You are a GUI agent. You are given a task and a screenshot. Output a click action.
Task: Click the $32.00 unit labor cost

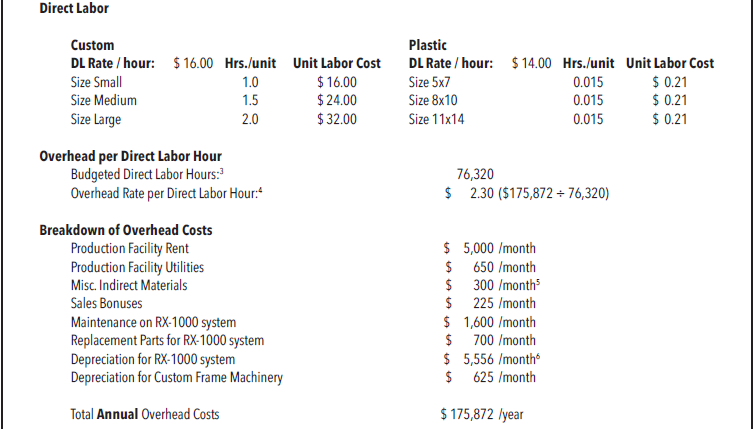336,120
